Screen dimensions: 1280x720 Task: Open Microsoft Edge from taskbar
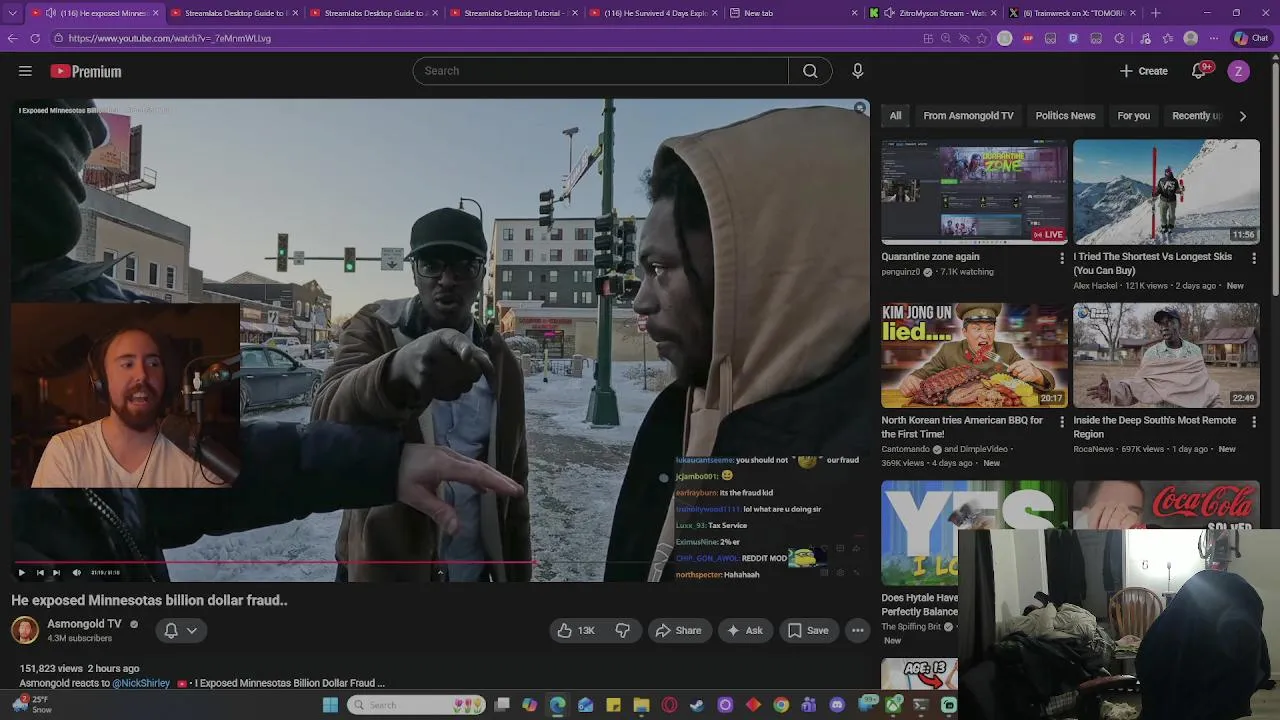tap(557, 705)
